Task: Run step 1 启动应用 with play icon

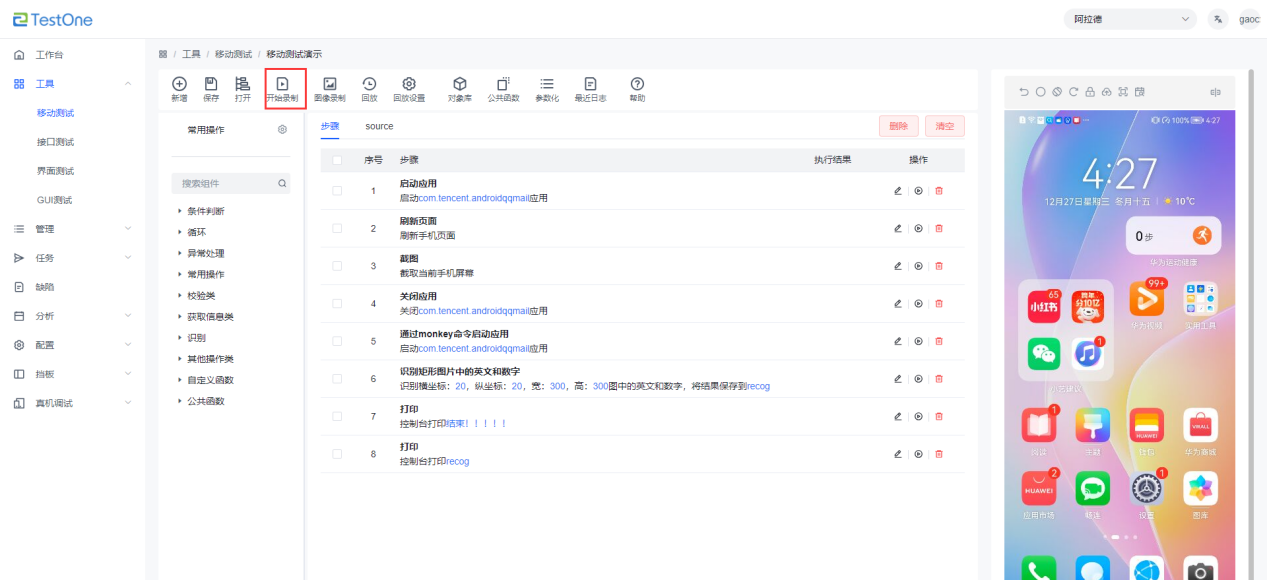Action: point(918,190)
